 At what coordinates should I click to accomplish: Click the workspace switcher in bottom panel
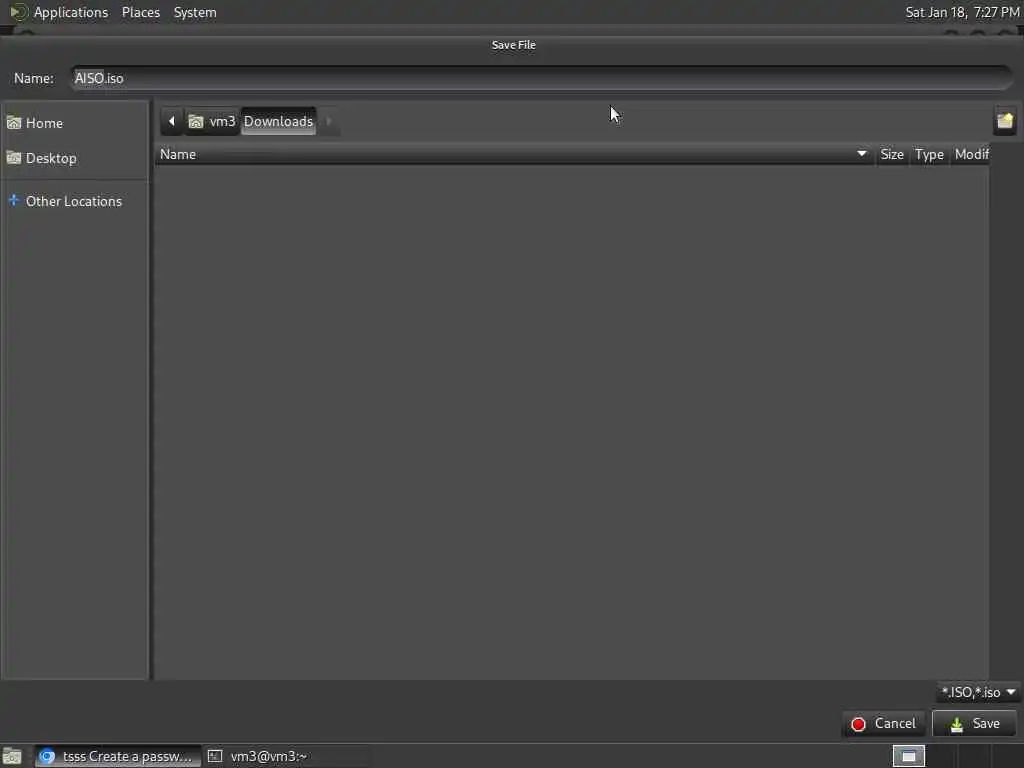click(x=908, y=756)
